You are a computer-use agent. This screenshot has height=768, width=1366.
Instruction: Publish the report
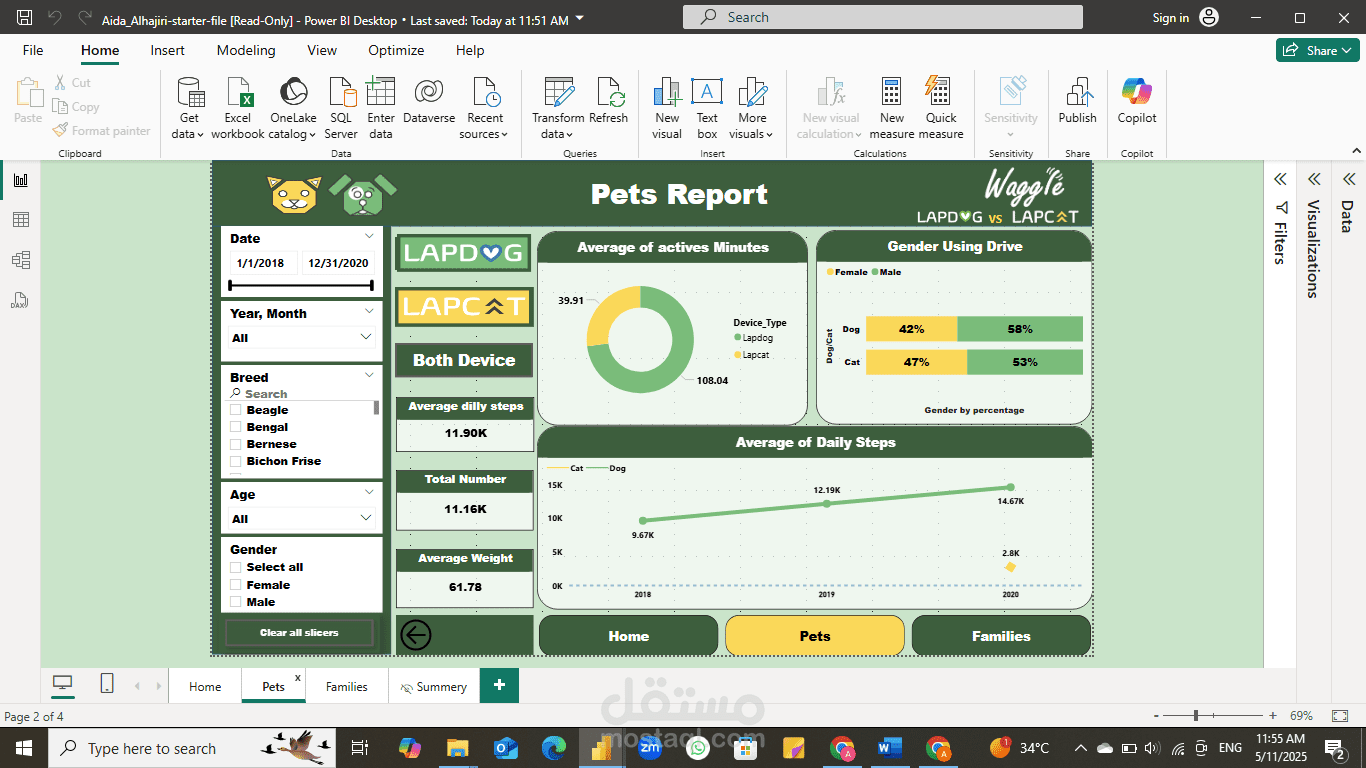[1078, 100]
